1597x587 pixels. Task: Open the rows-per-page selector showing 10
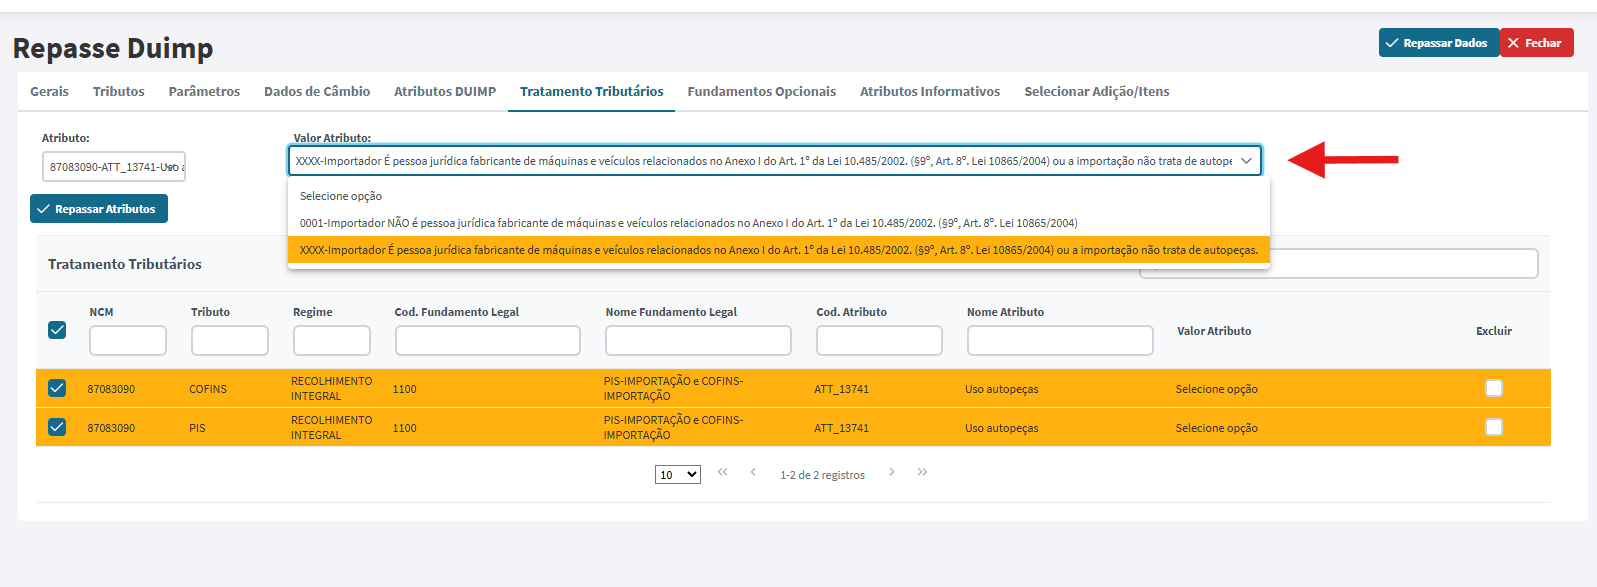pyautogui.click(x=678, y=475)
